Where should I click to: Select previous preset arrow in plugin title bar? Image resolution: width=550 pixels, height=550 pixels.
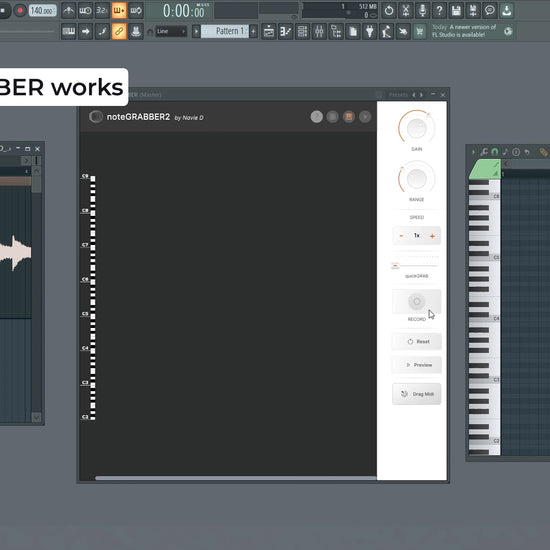click(414, 95)
